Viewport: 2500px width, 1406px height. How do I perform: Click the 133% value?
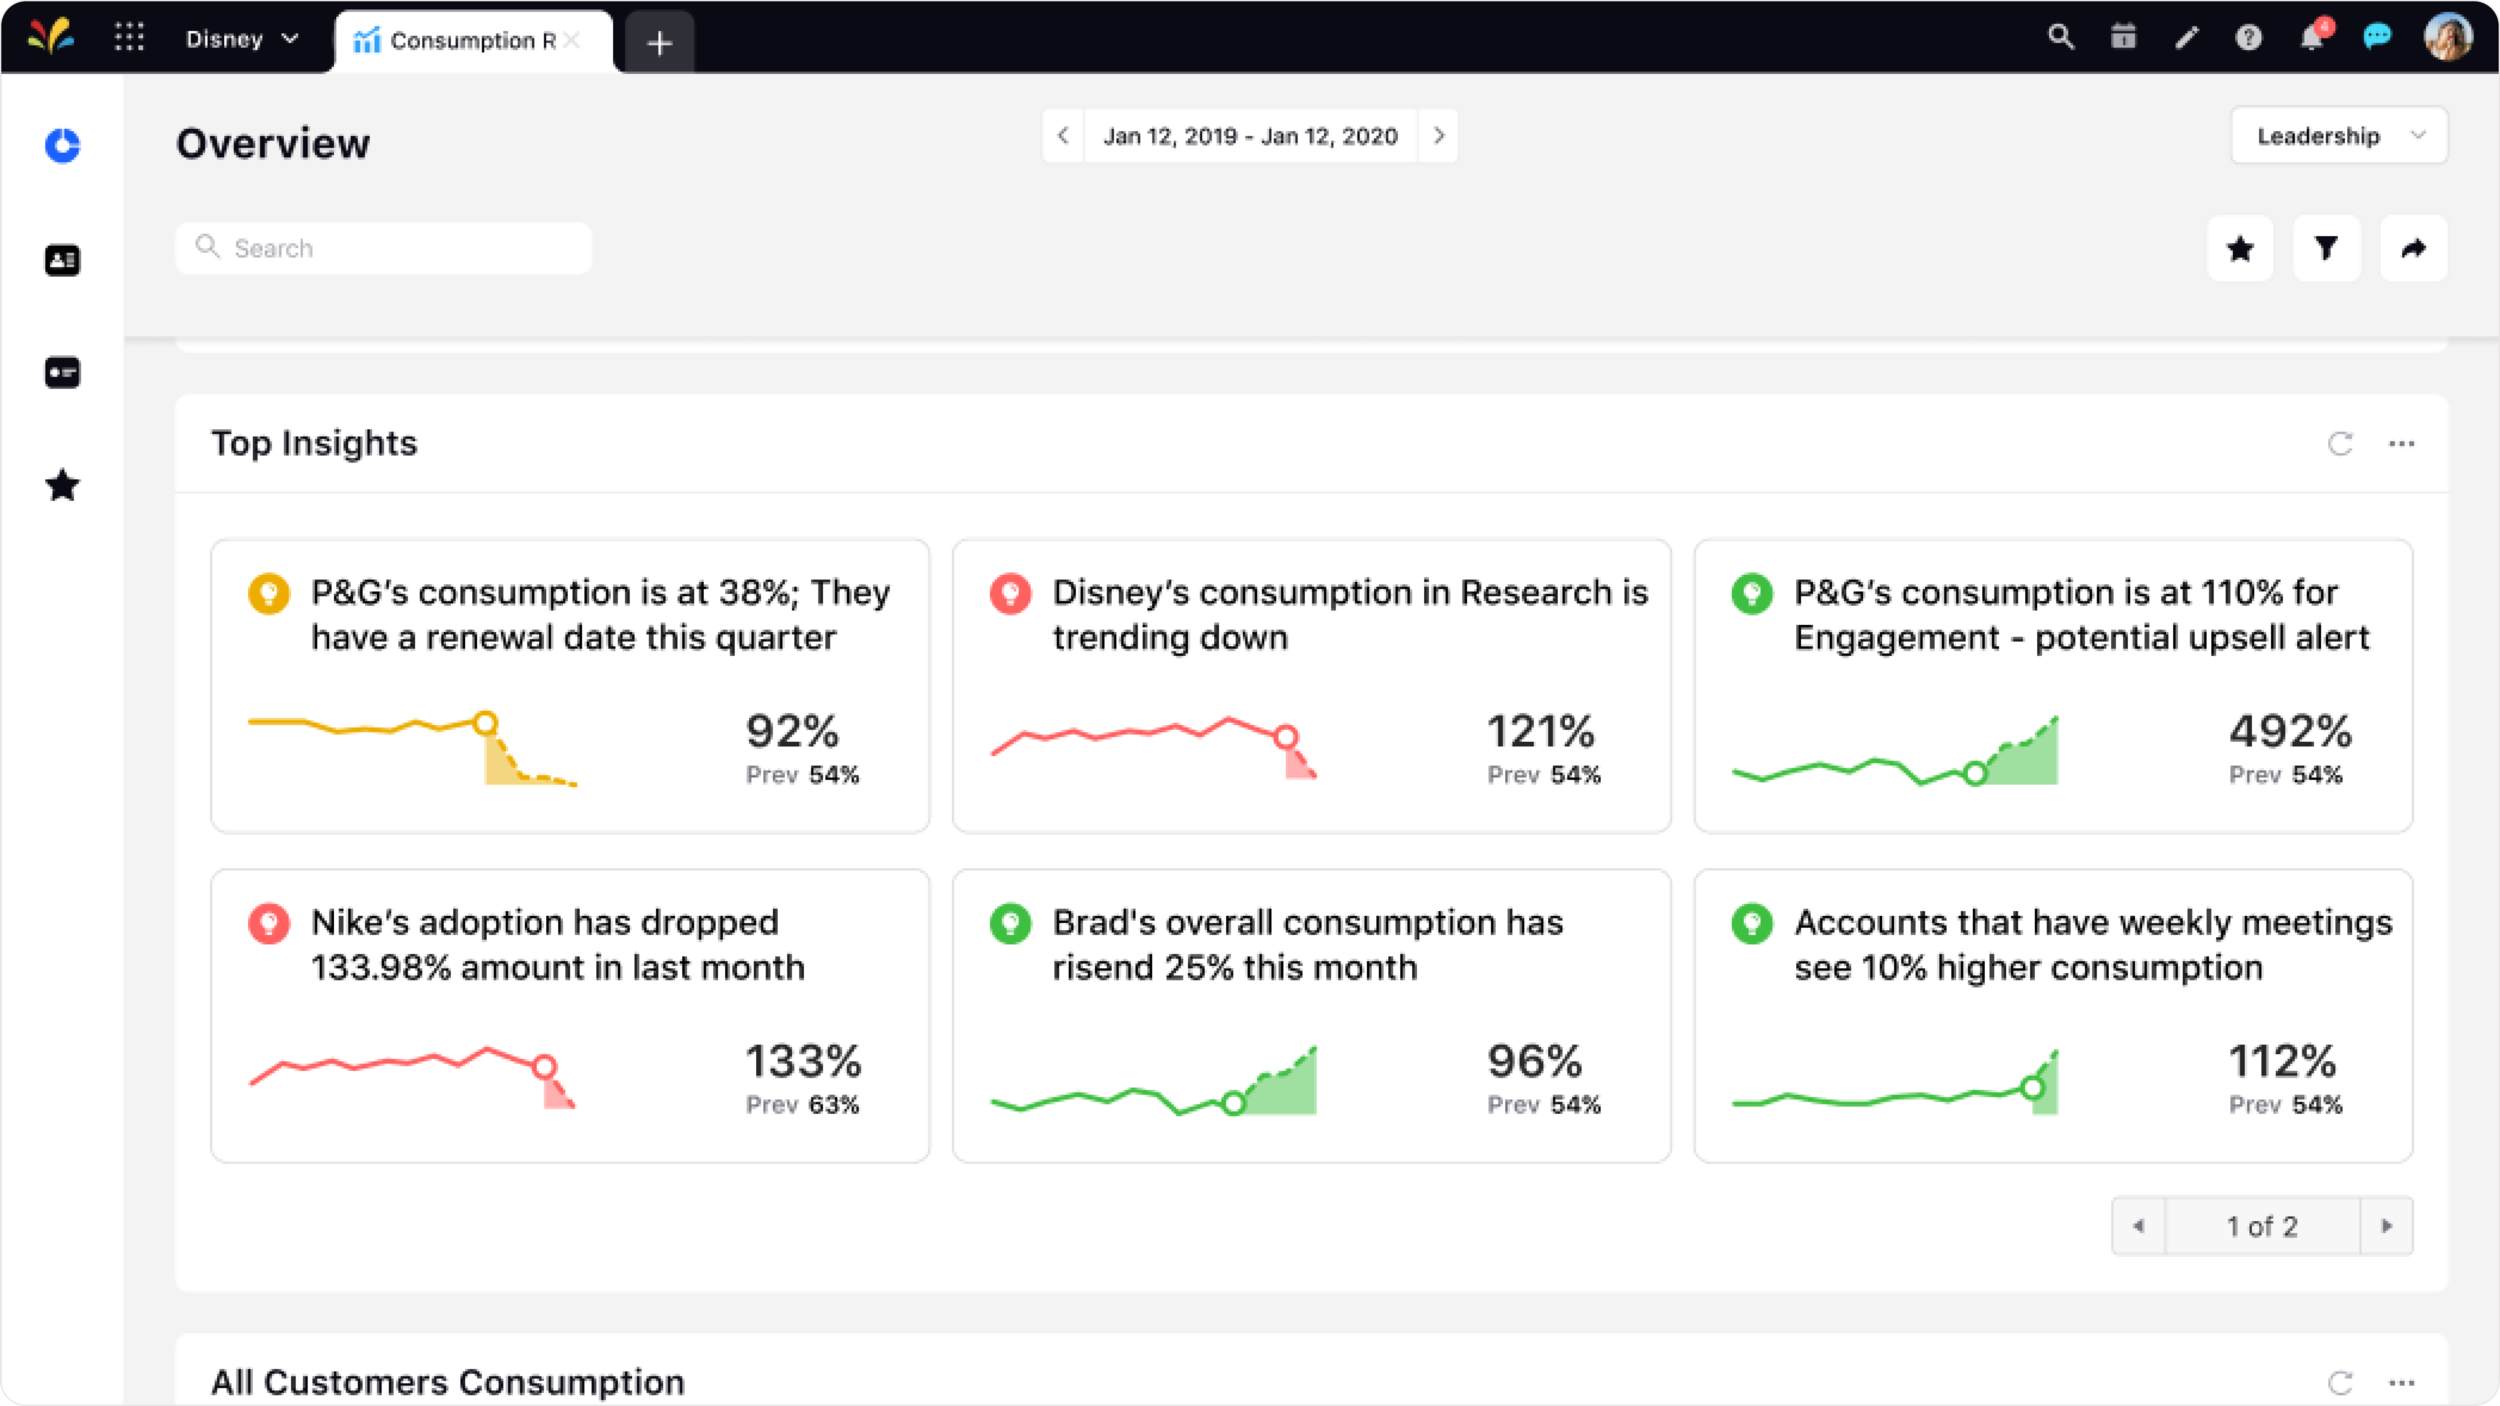(x=803, y=1061)
